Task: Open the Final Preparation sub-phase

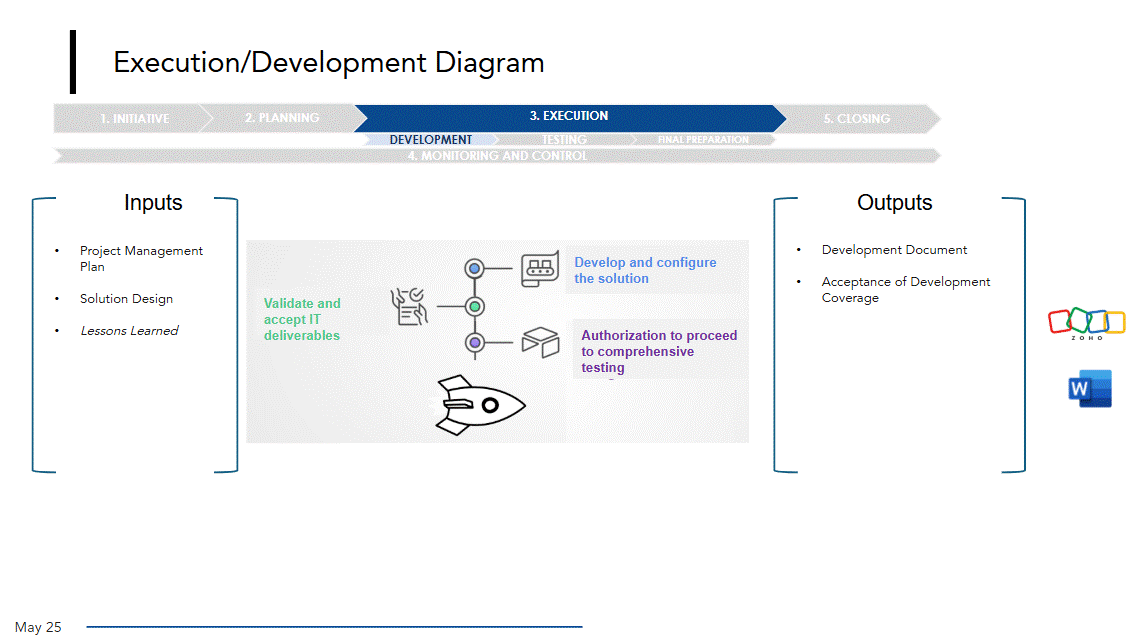Action: coord(703,140)
